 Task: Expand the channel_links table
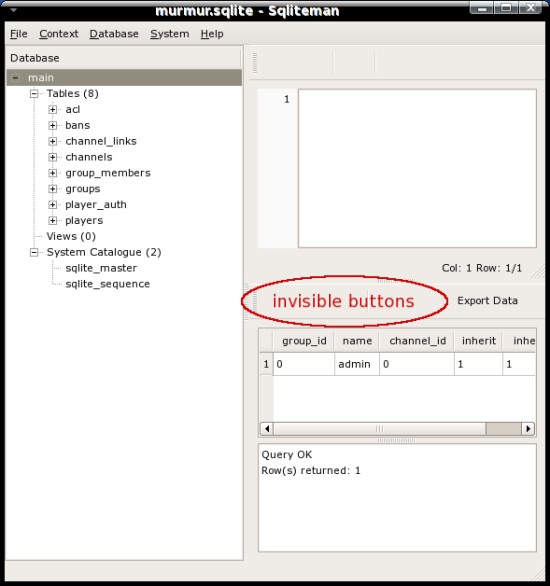coord(53,141)
